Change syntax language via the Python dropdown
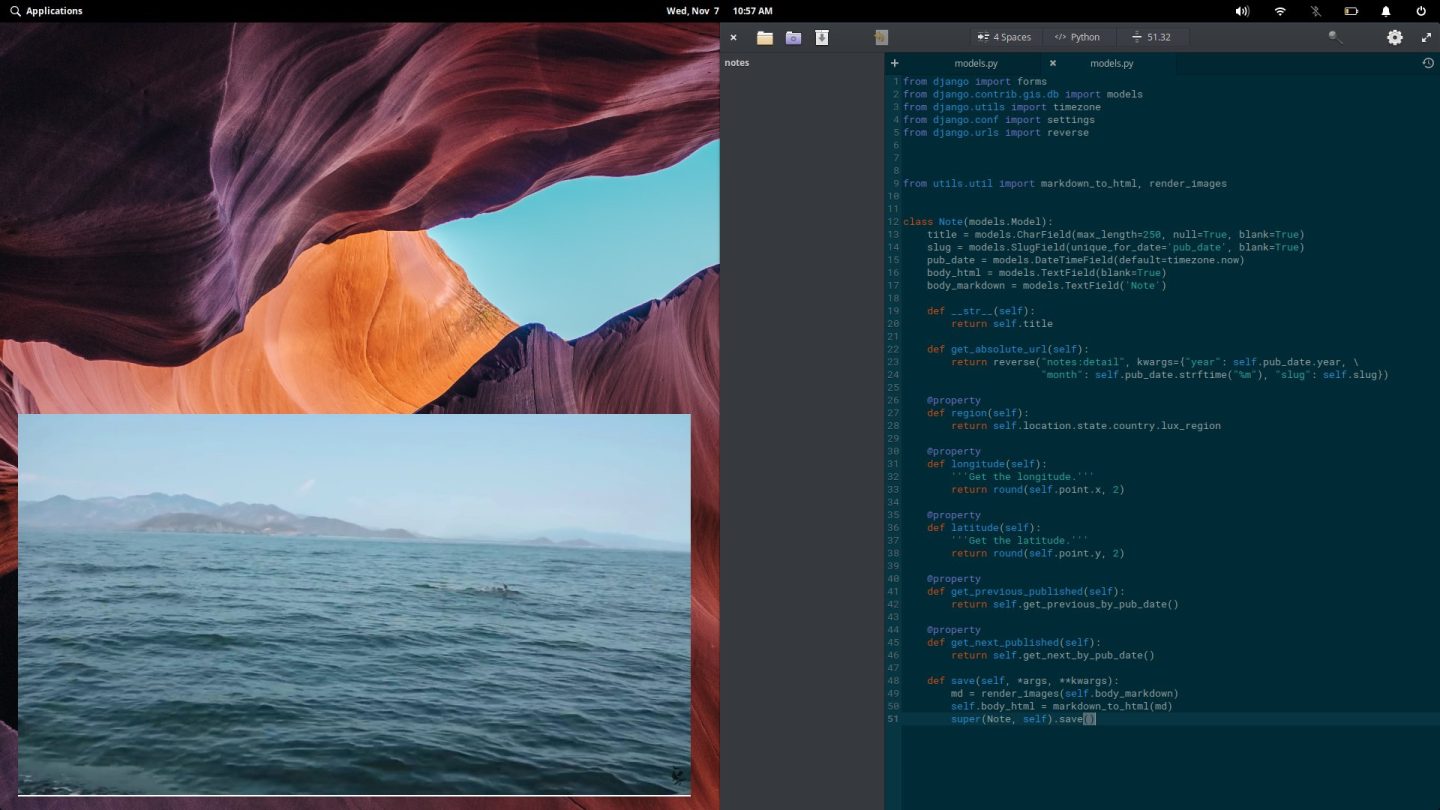This screenshot has height=810, width=1440. (x=1076, y=37)
